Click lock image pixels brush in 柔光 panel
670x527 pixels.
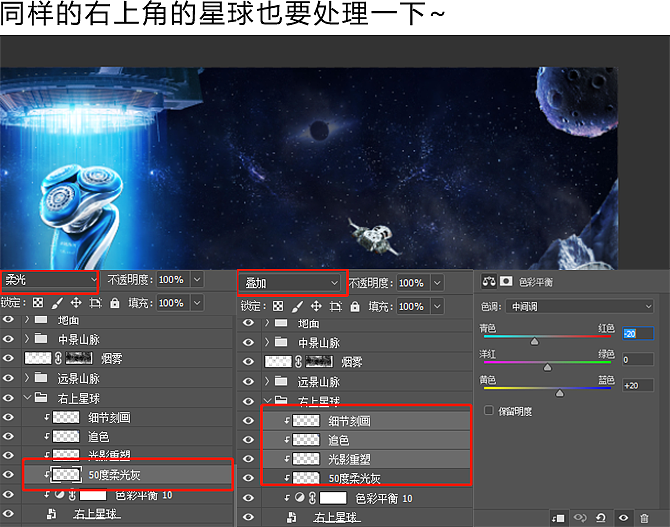(57, 303)
